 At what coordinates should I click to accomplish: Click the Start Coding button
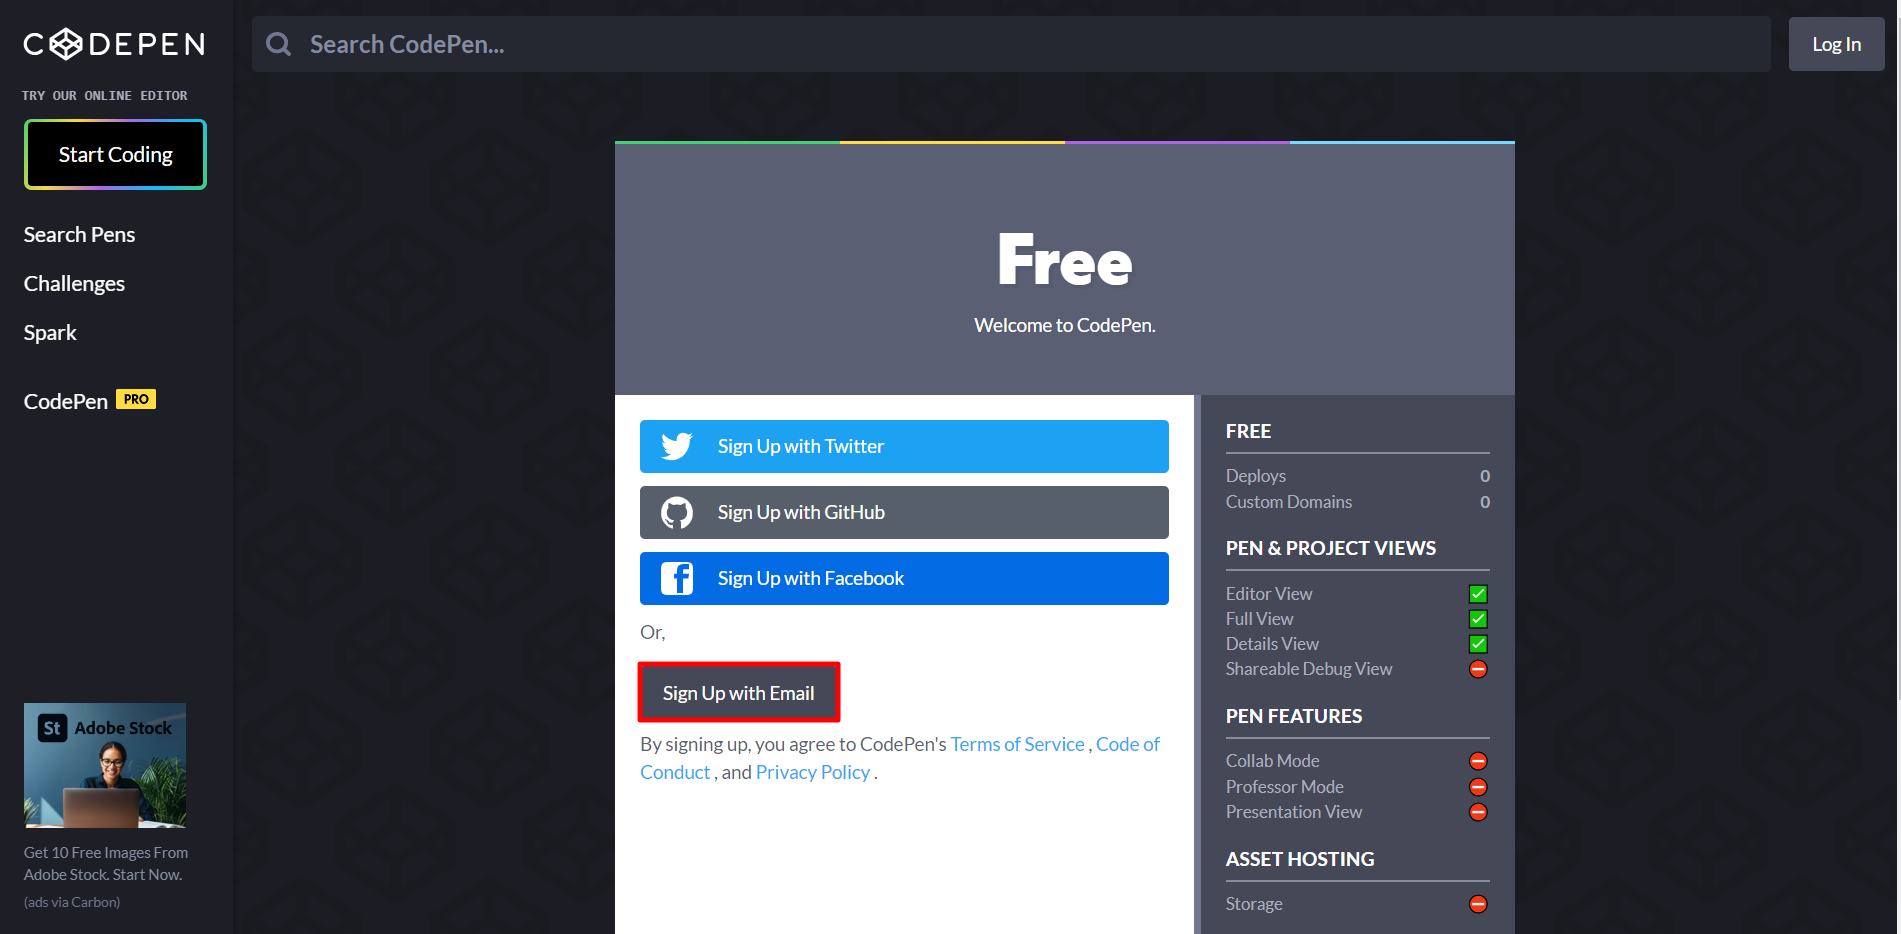[116, 154]
